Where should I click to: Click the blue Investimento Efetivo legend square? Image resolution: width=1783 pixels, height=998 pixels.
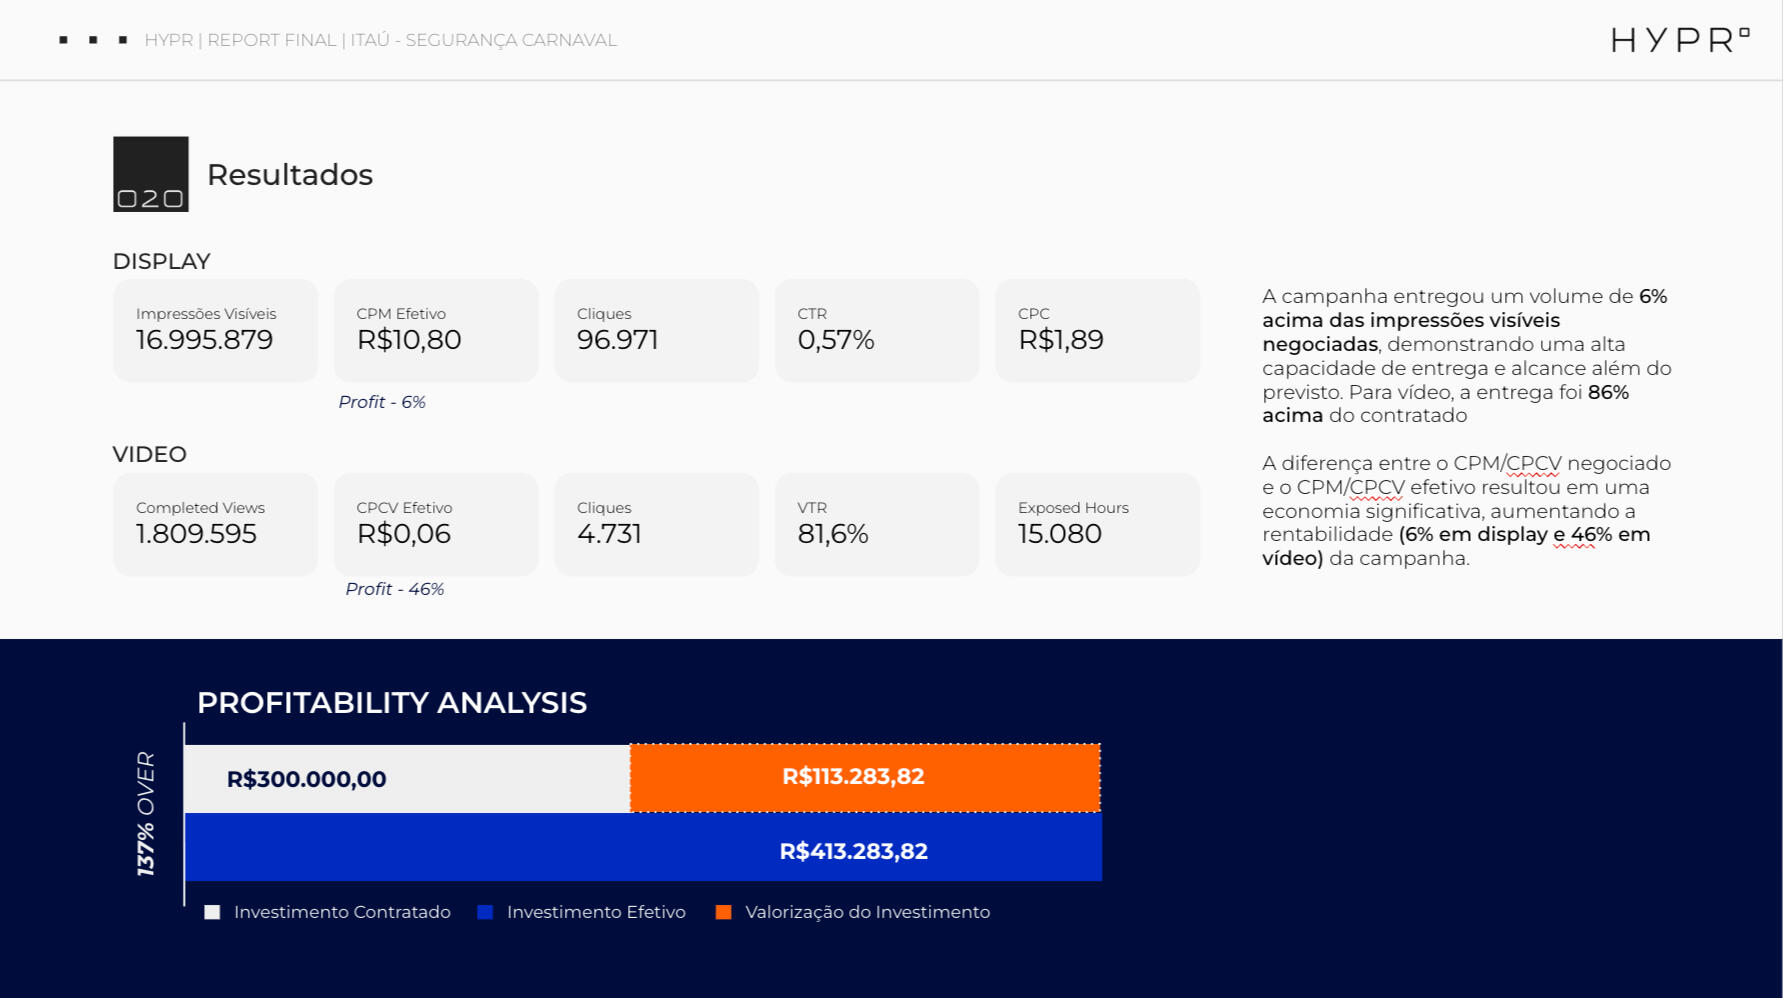click(485, 912)
